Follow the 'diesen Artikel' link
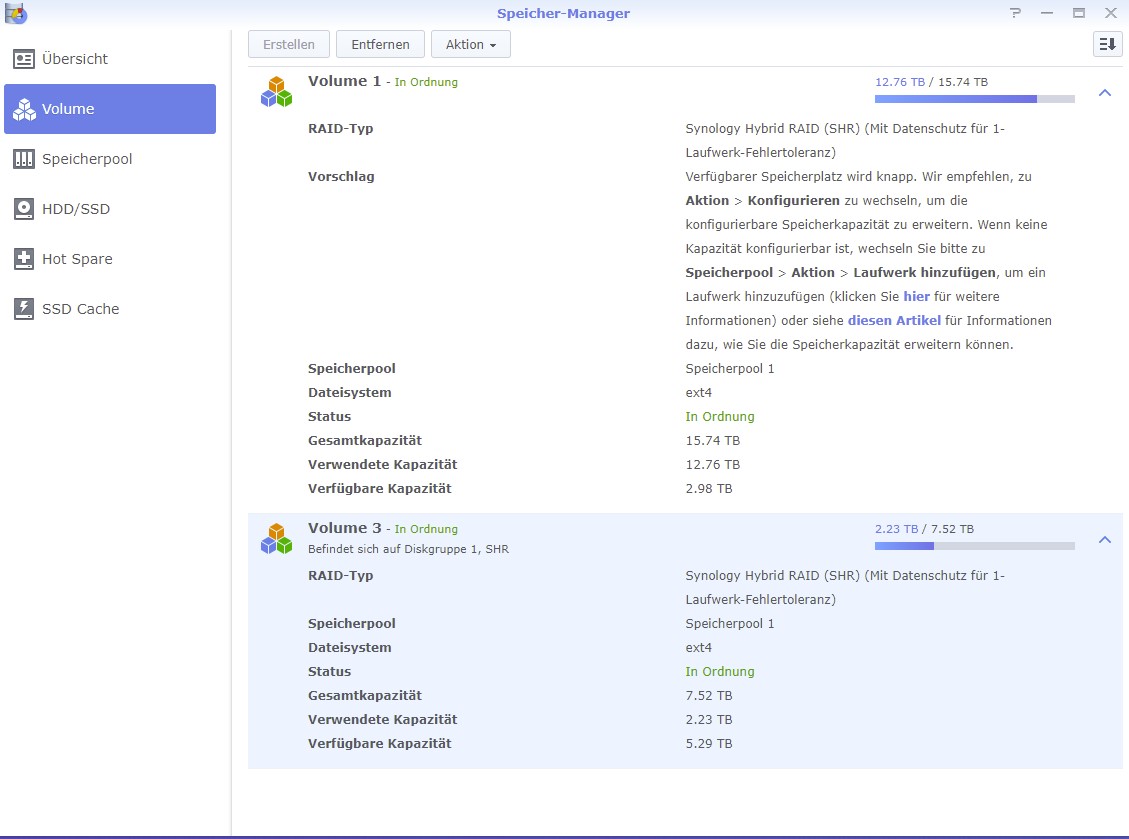The image size is (1129, 839). (893, 320)
